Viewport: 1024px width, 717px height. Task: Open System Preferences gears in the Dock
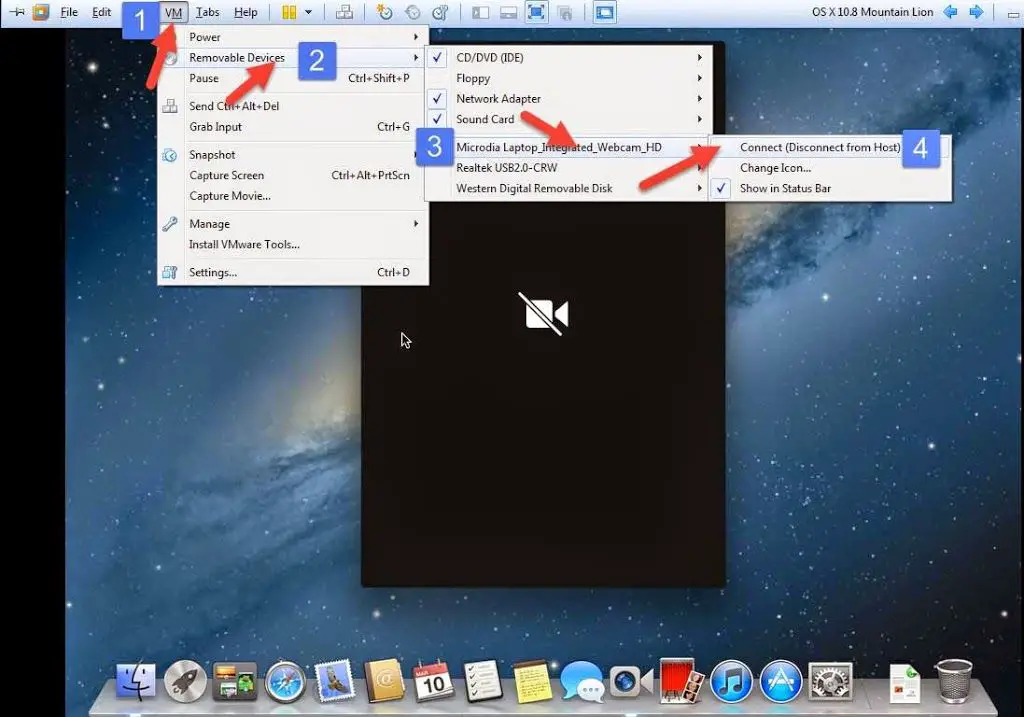[830, 682]
